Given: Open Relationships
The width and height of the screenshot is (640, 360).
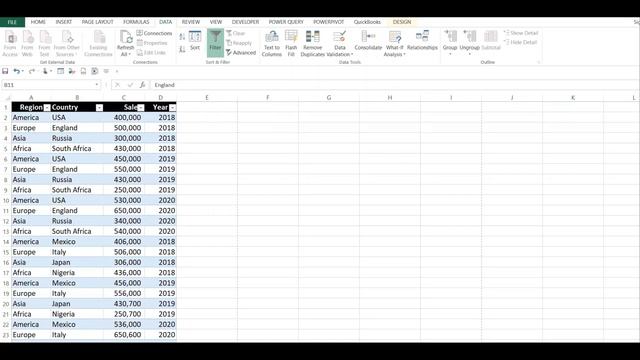Looking at the screenshot, I should click(422, 41).
